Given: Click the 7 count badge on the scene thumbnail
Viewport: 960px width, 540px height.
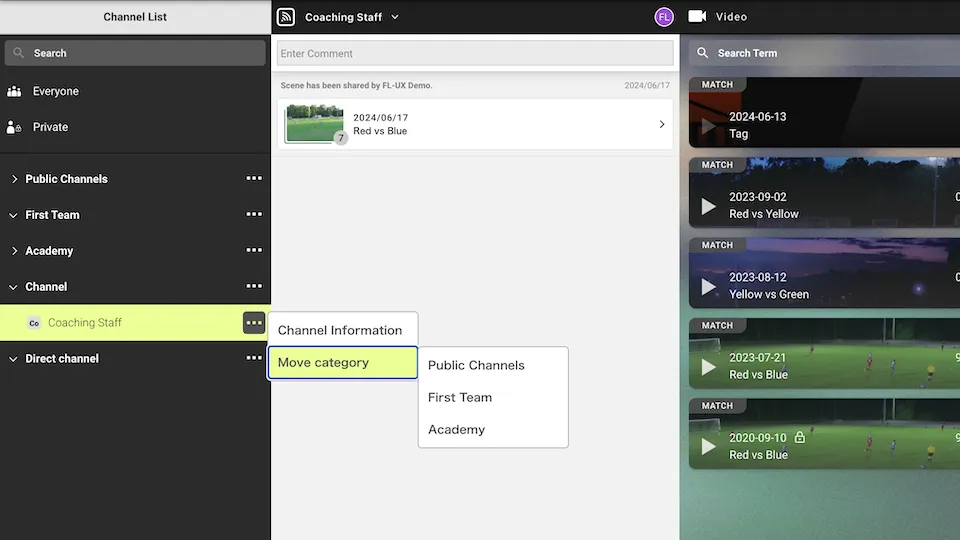Looking at the screenshot, I should click(341, 138).
